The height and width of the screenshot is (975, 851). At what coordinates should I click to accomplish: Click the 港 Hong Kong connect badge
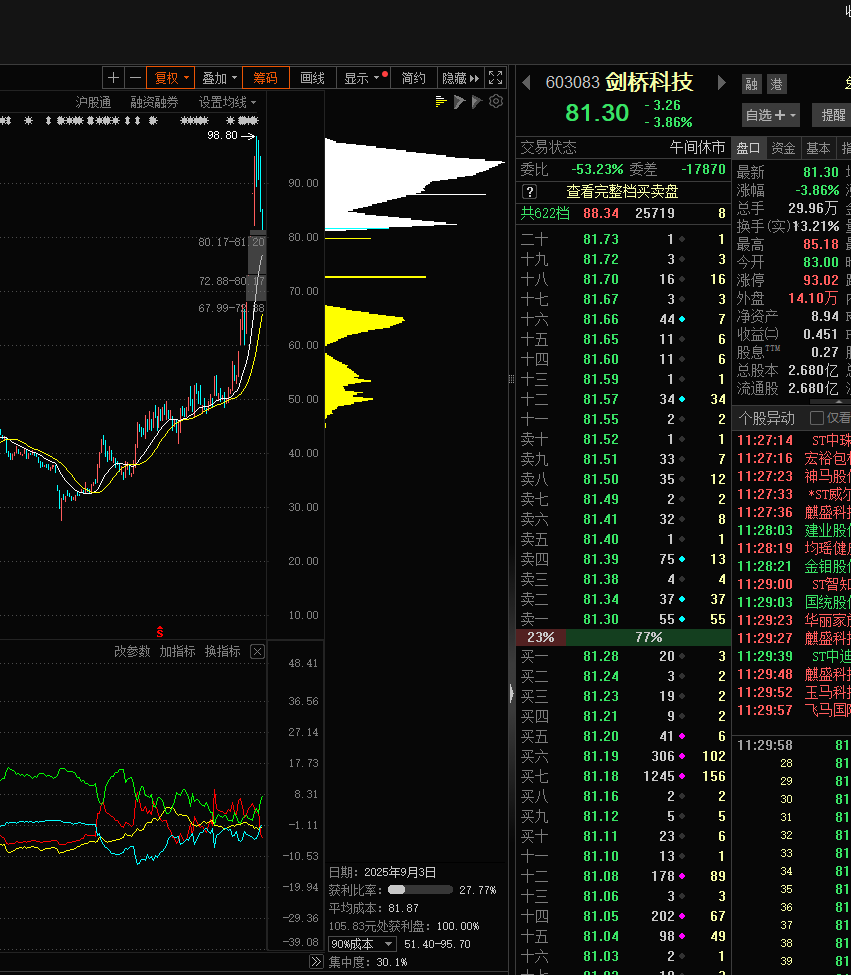coord(776,84)
